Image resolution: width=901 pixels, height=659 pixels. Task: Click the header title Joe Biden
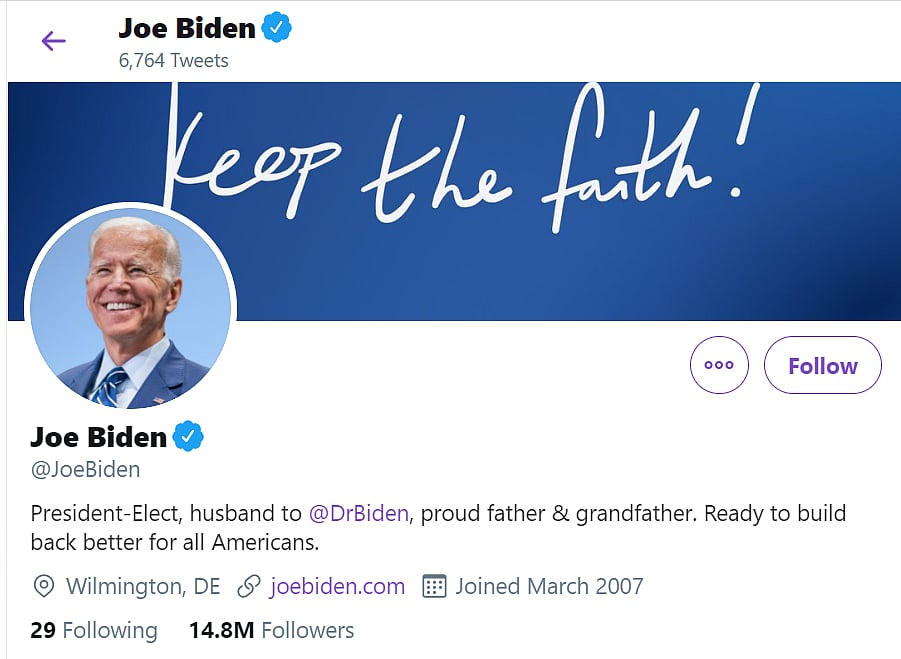pos(187,28)
